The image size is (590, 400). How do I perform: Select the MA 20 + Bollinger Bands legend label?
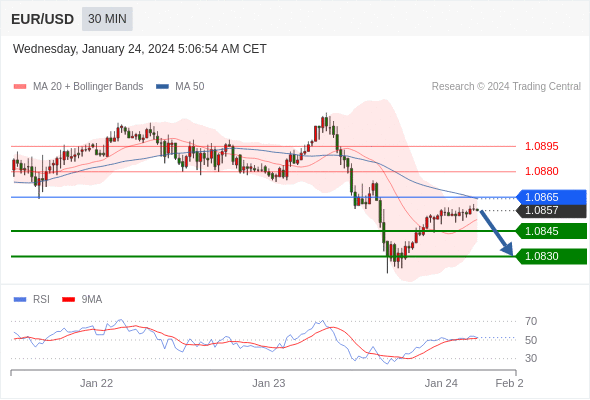click(88, 87)
